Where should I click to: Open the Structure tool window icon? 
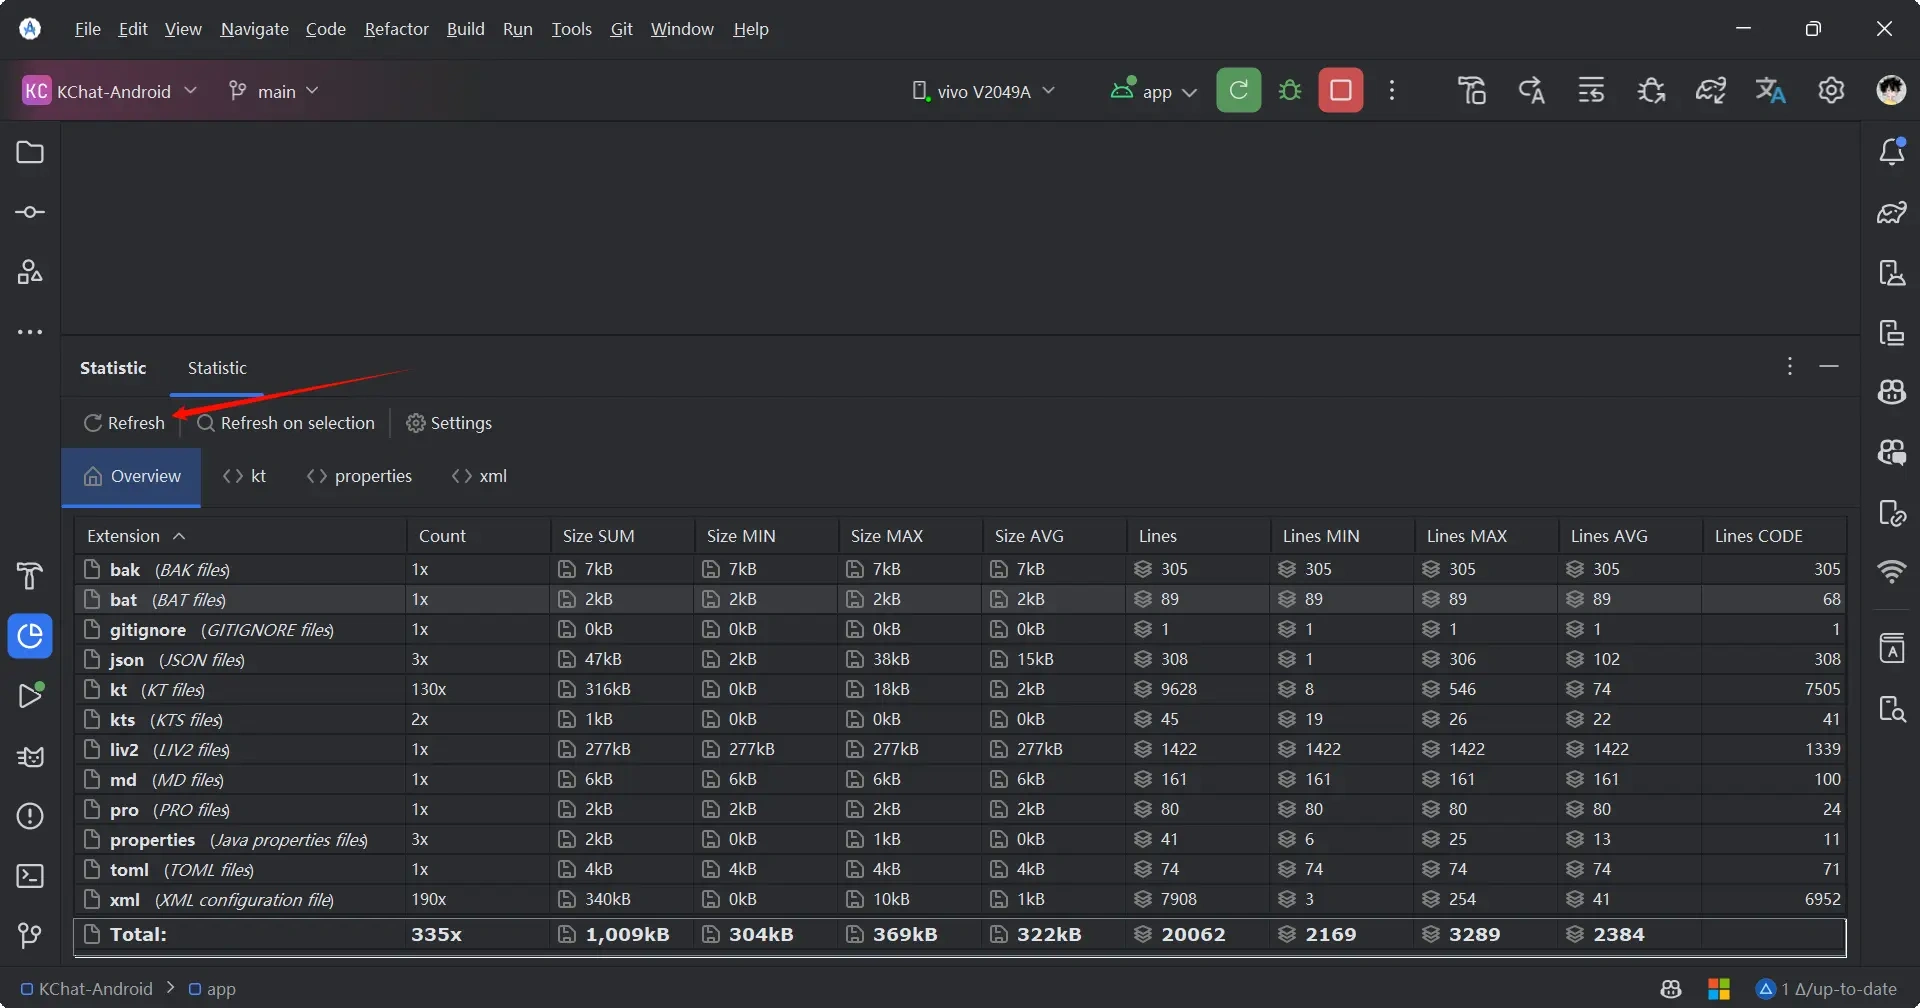pos(30,272)
